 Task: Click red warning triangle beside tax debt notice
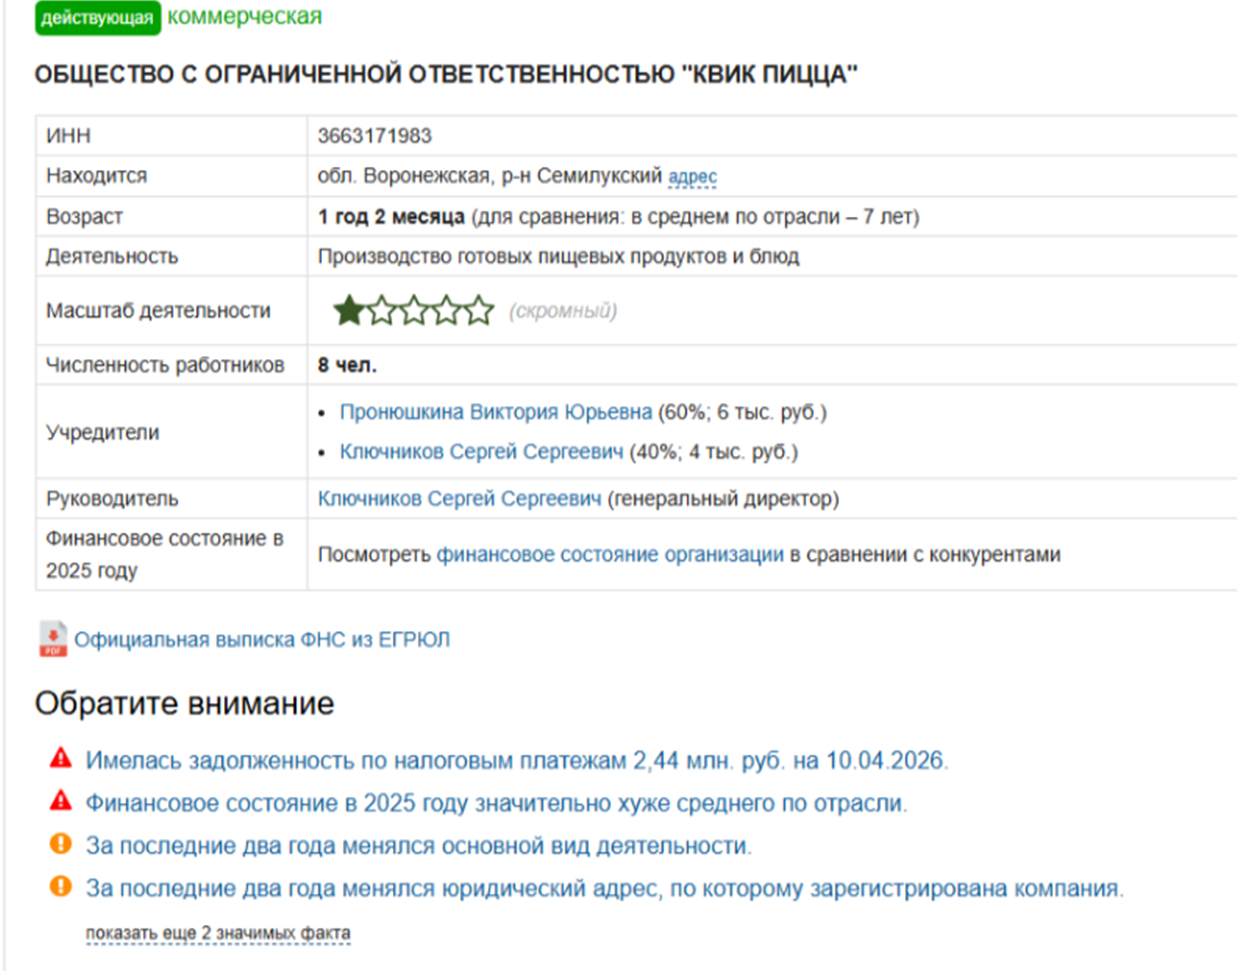pyautogui.click(x=61, y=758)
